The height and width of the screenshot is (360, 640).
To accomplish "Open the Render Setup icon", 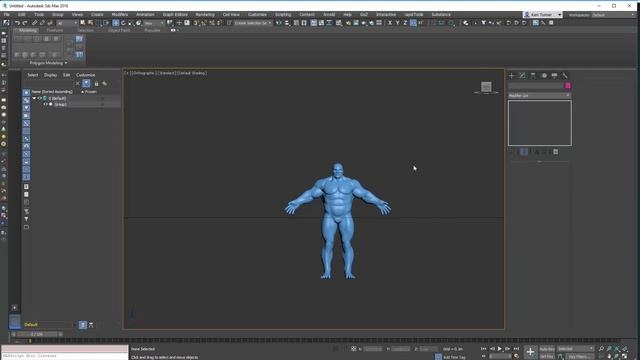I will click(x=348, y=23).
